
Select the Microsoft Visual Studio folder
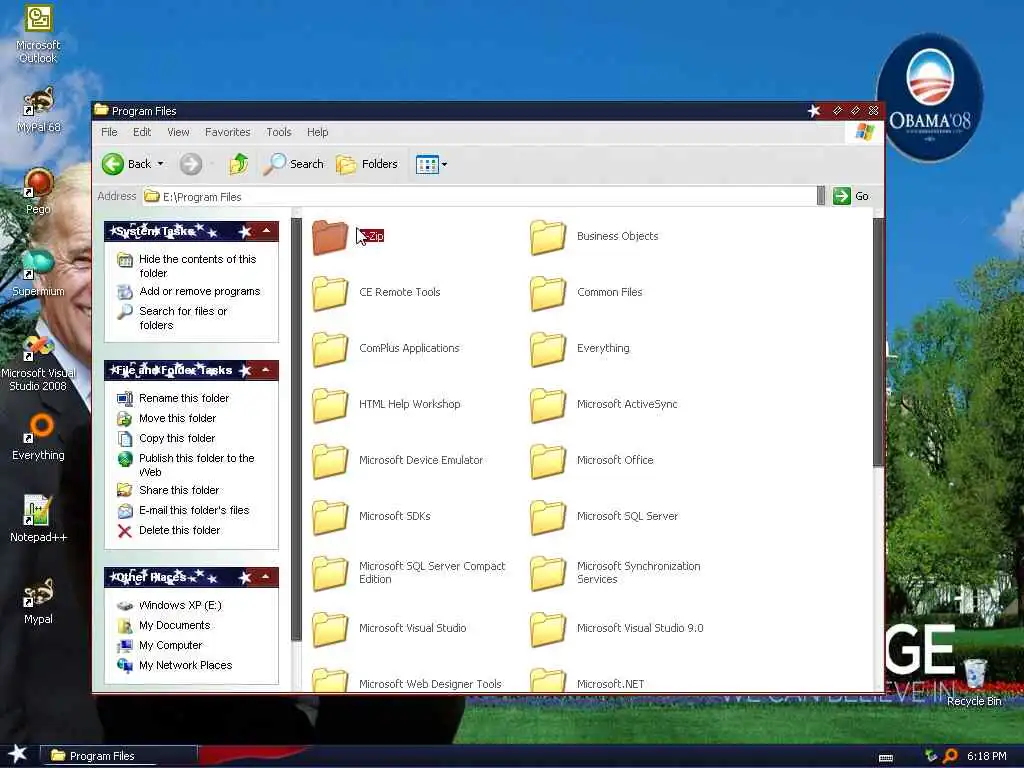pos(390,628)
